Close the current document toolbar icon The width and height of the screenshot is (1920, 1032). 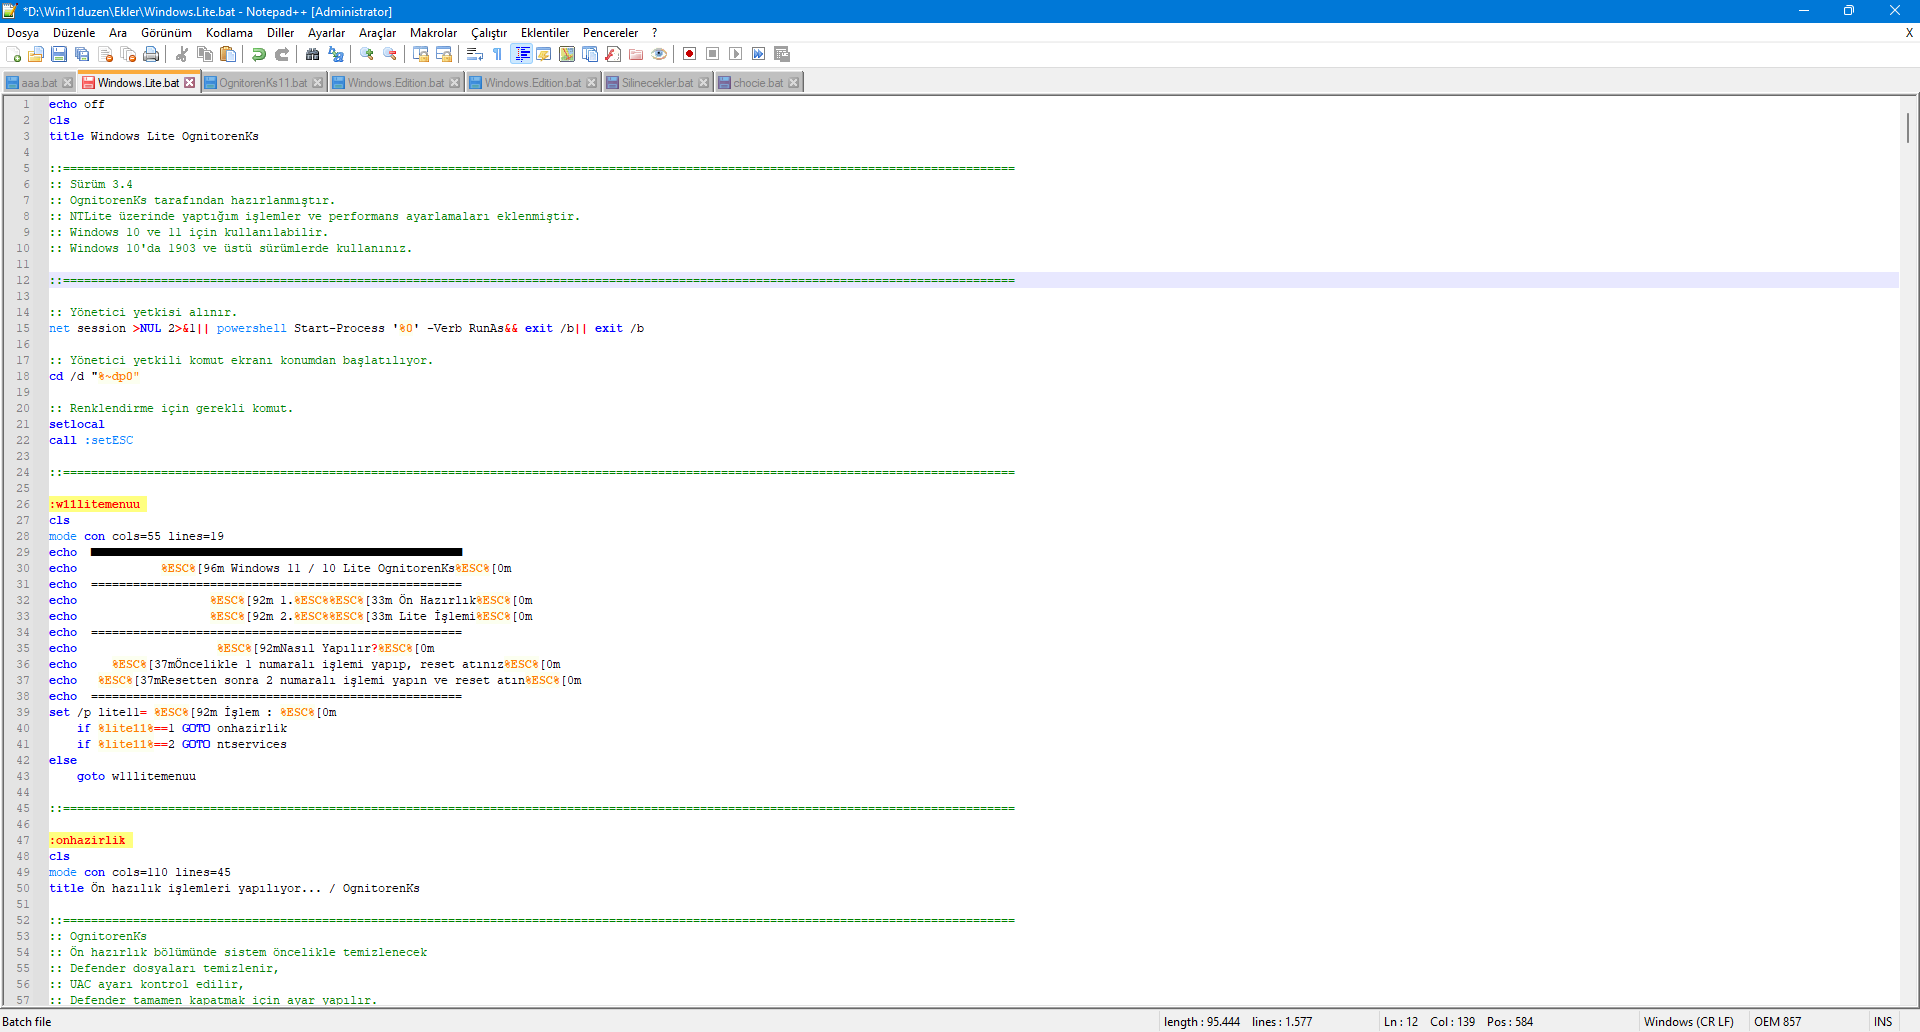point(105,54)
